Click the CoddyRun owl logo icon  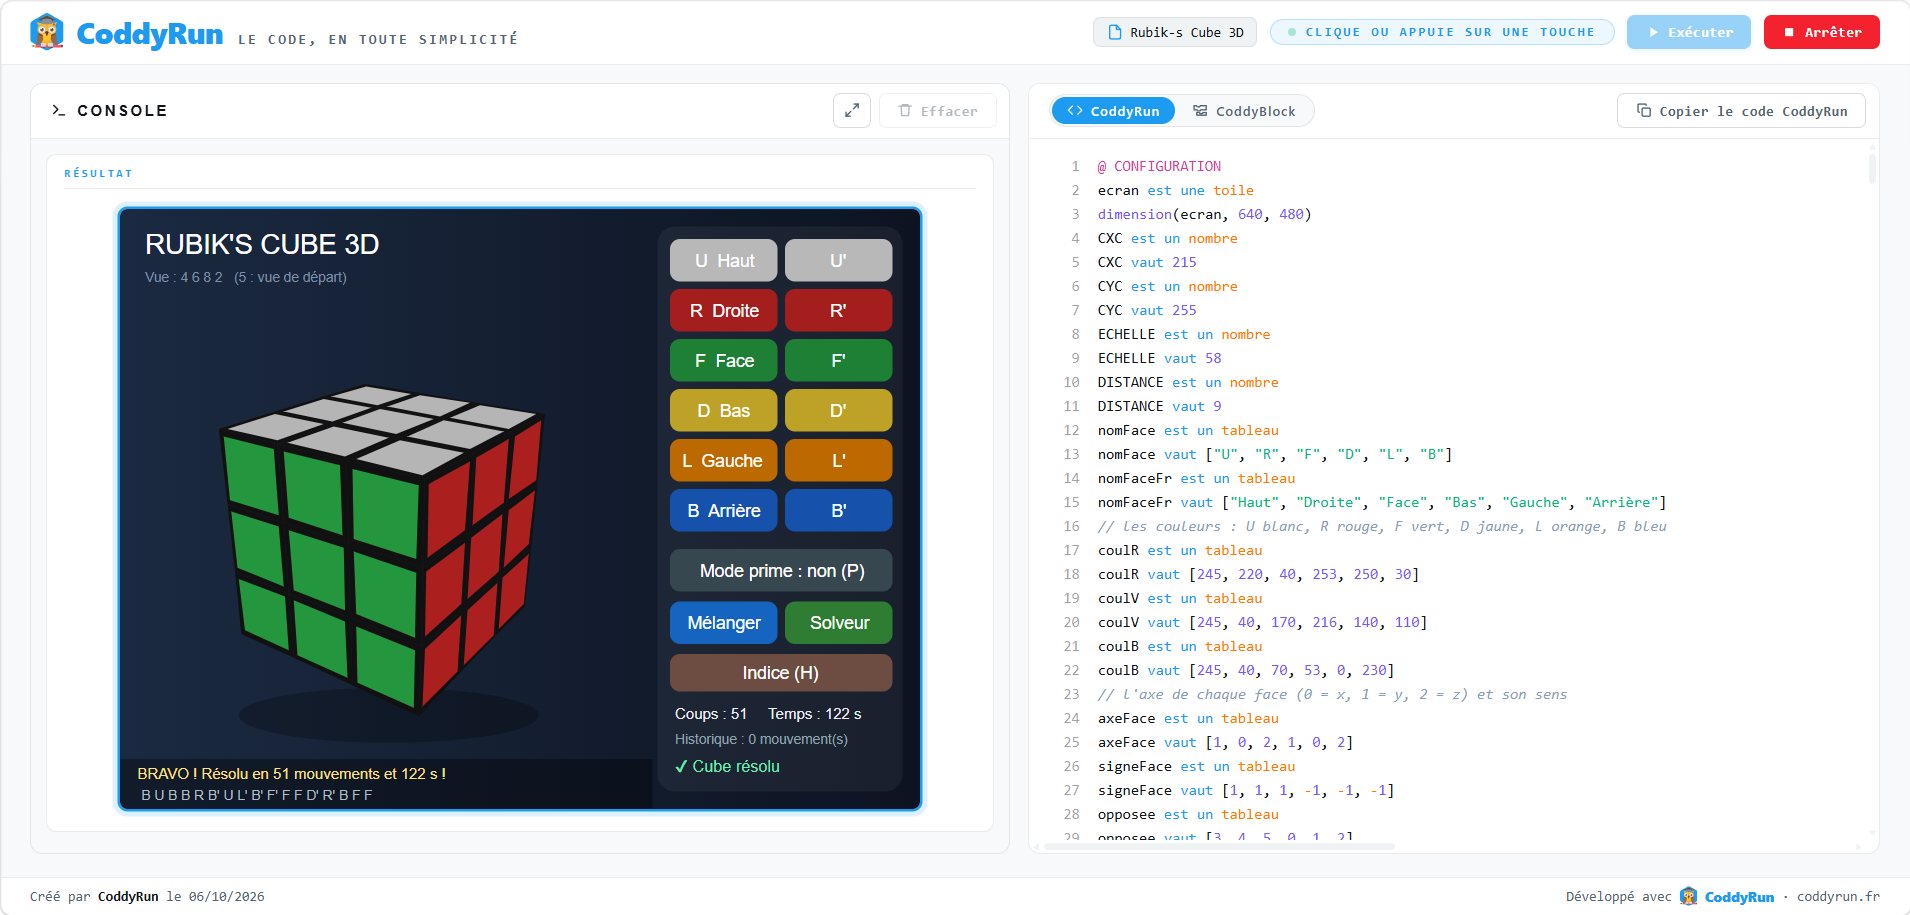click(47, 32)
